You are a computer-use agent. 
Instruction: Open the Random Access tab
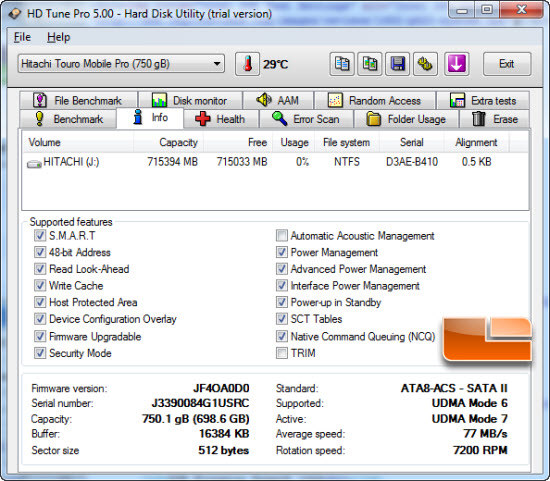[x=375, y=100]
